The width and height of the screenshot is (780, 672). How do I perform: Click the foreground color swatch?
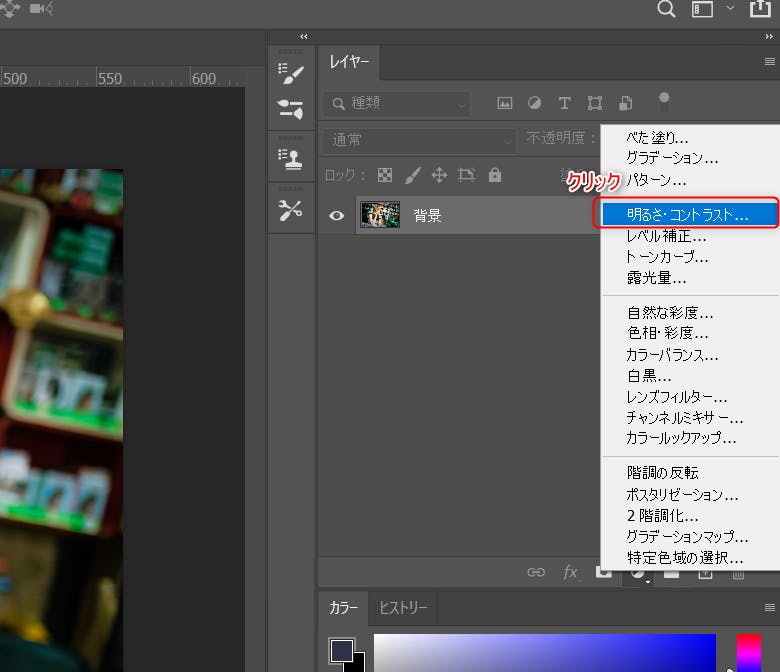pos(342,650)
